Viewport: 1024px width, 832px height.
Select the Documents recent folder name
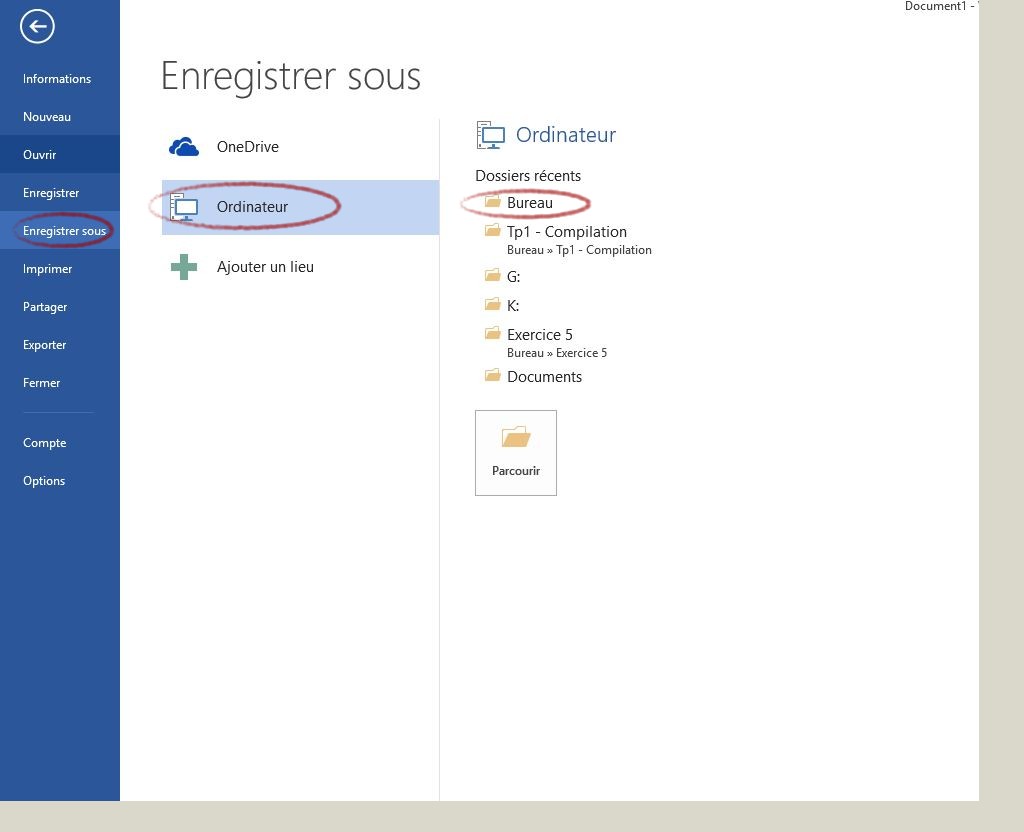point(544,377)
